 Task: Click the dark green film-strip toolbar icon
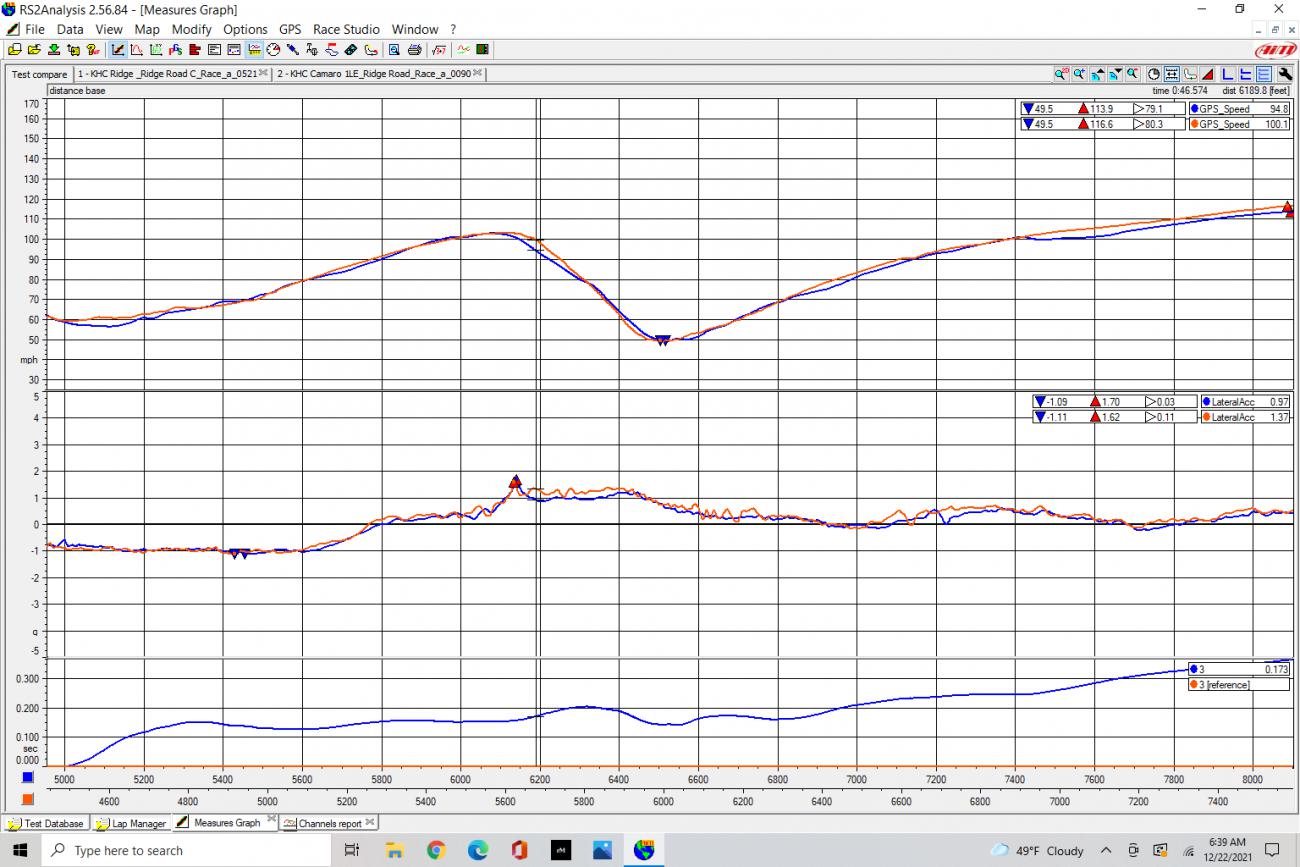pos(482,49)
